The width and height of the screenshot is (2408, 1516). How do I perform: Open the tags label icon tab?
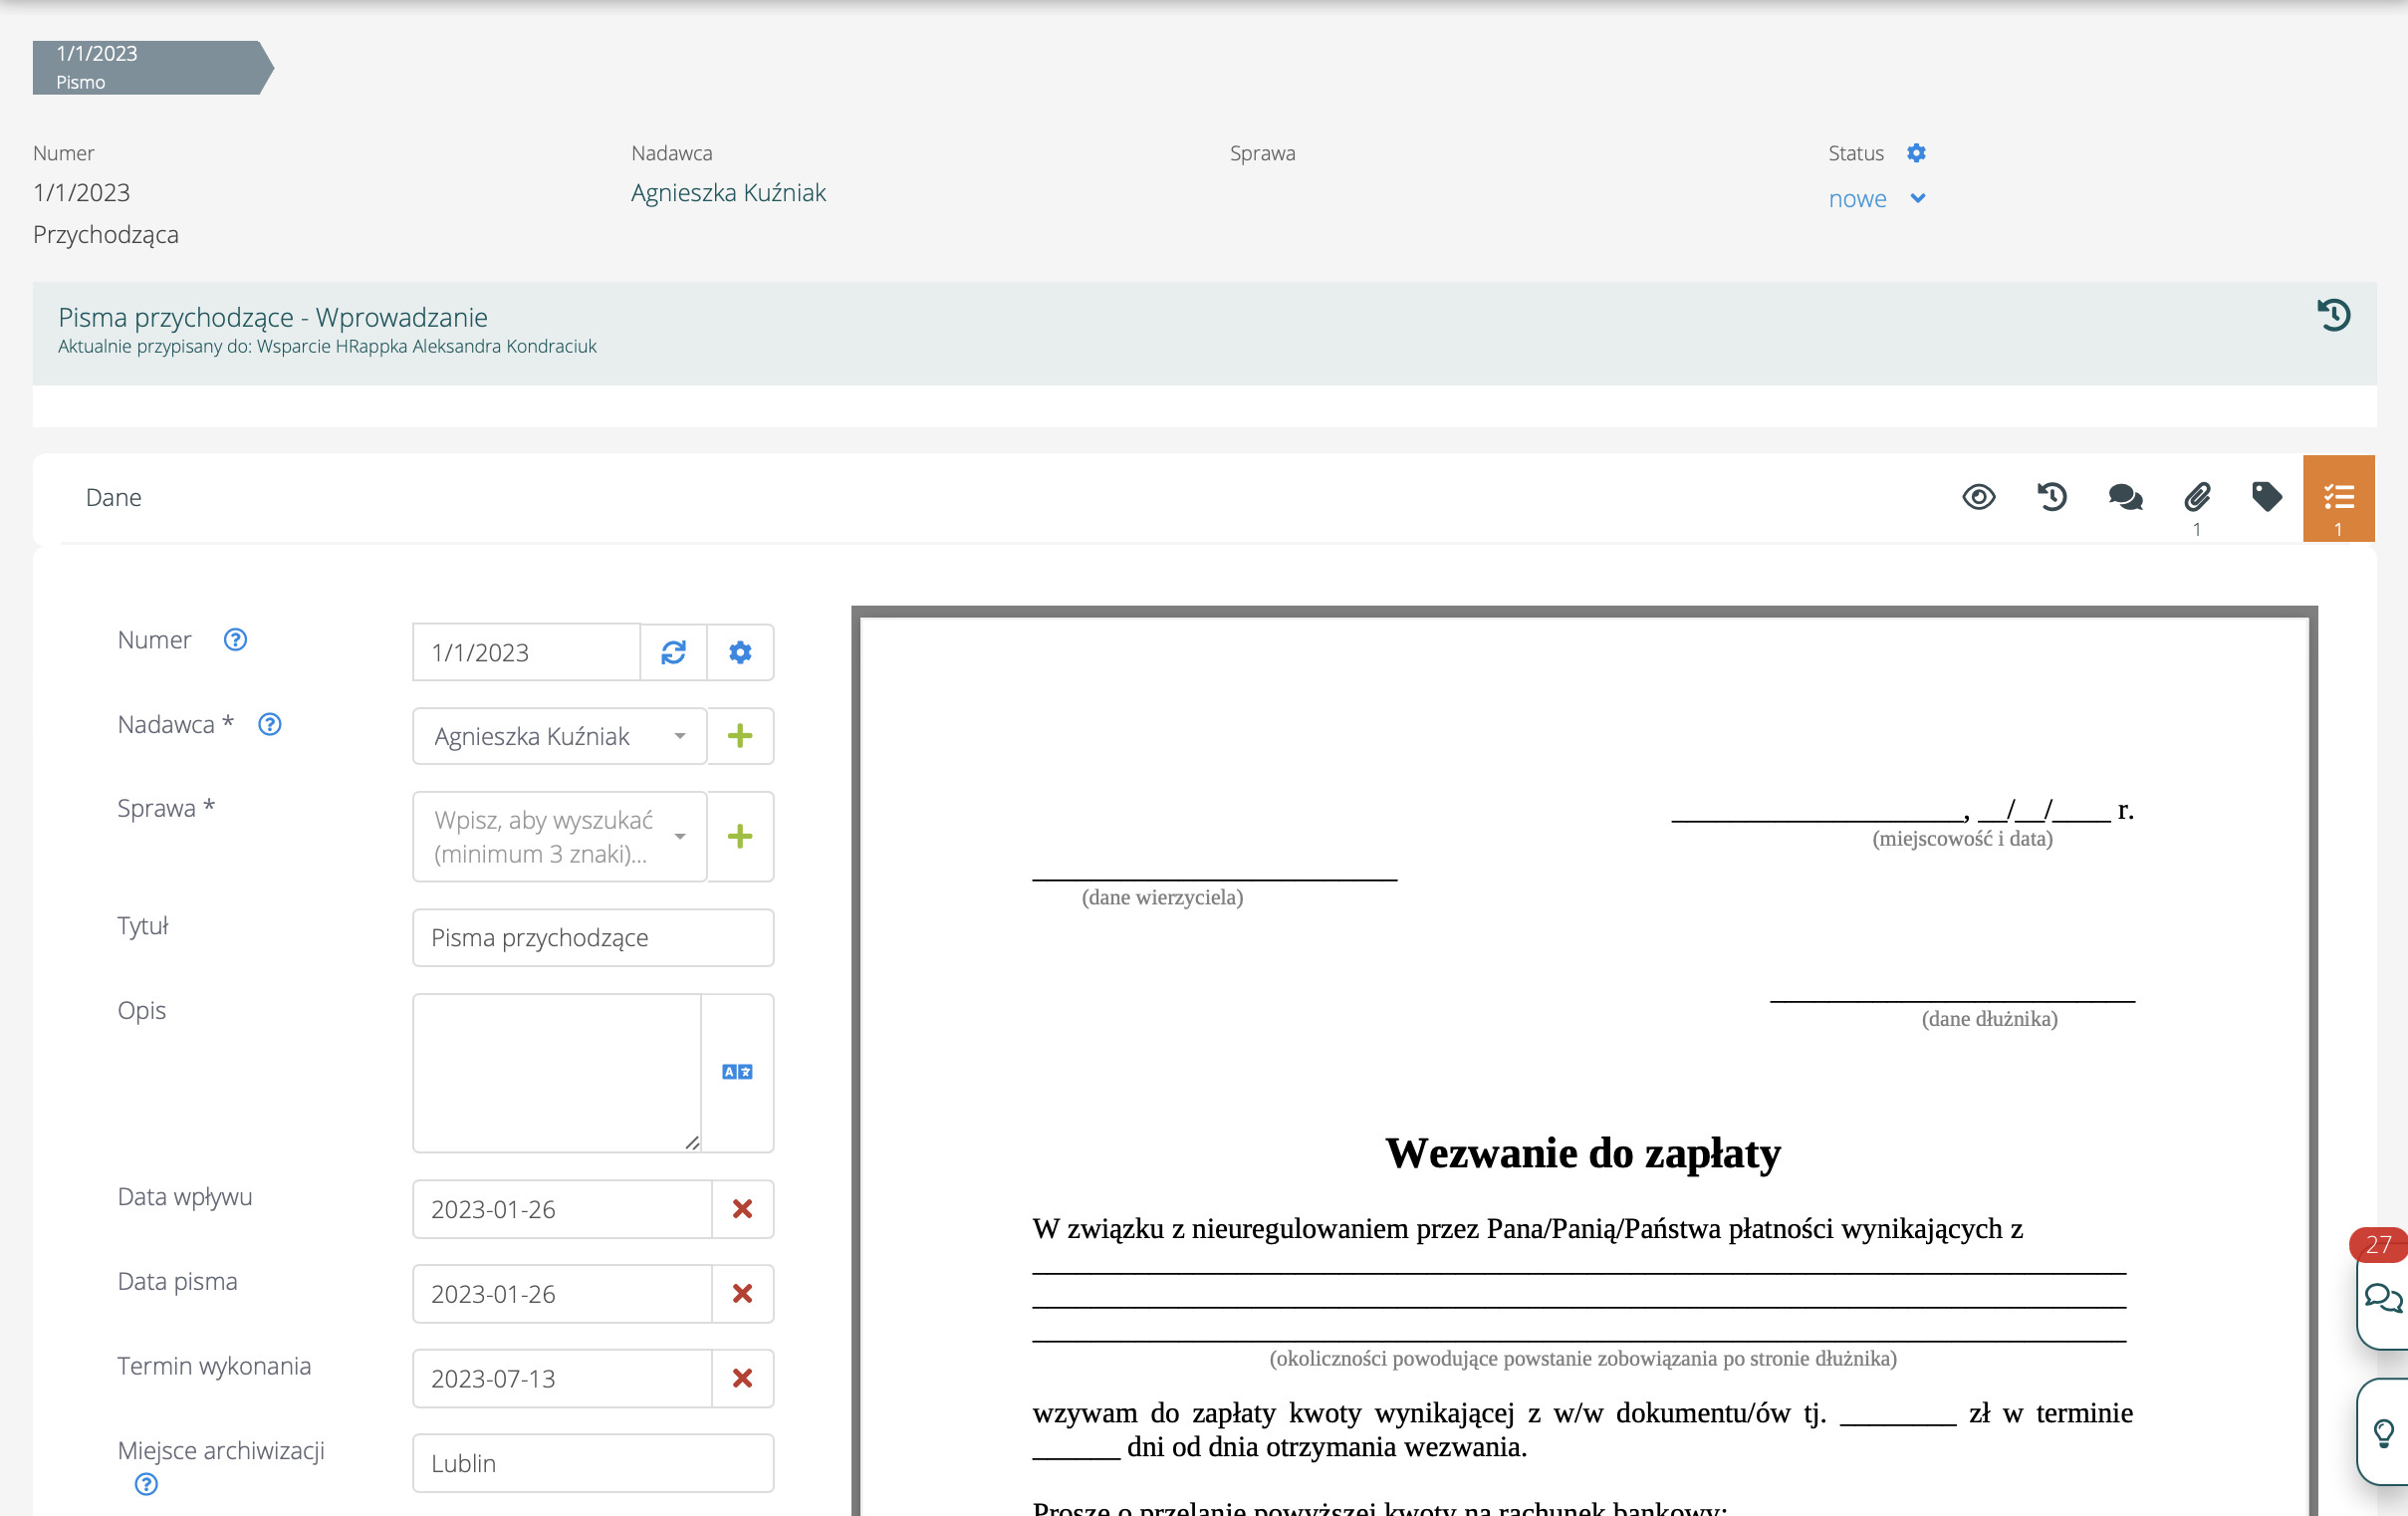tap(2266, 497)
